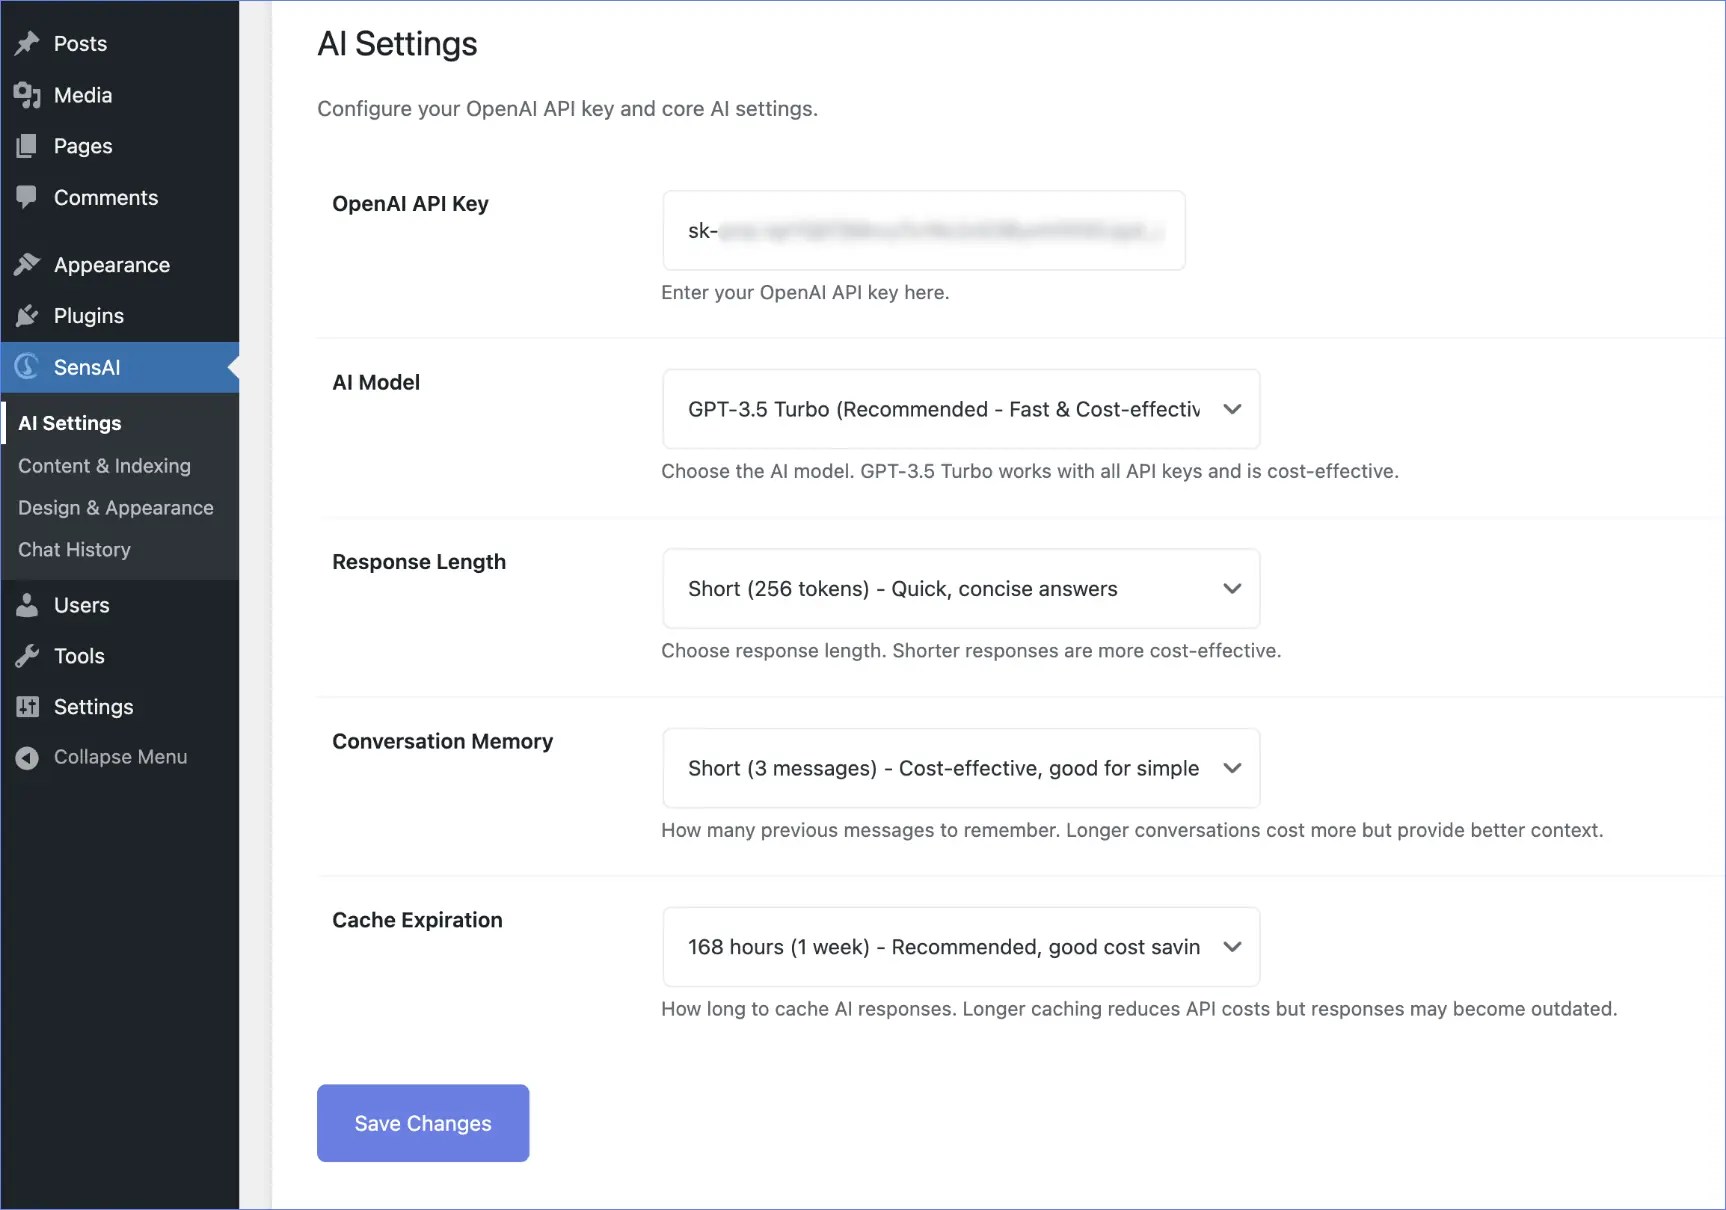Click the Posts pushpin icon
Image resolution: width=1726 pixels, height=1210 pixels.
27,43
